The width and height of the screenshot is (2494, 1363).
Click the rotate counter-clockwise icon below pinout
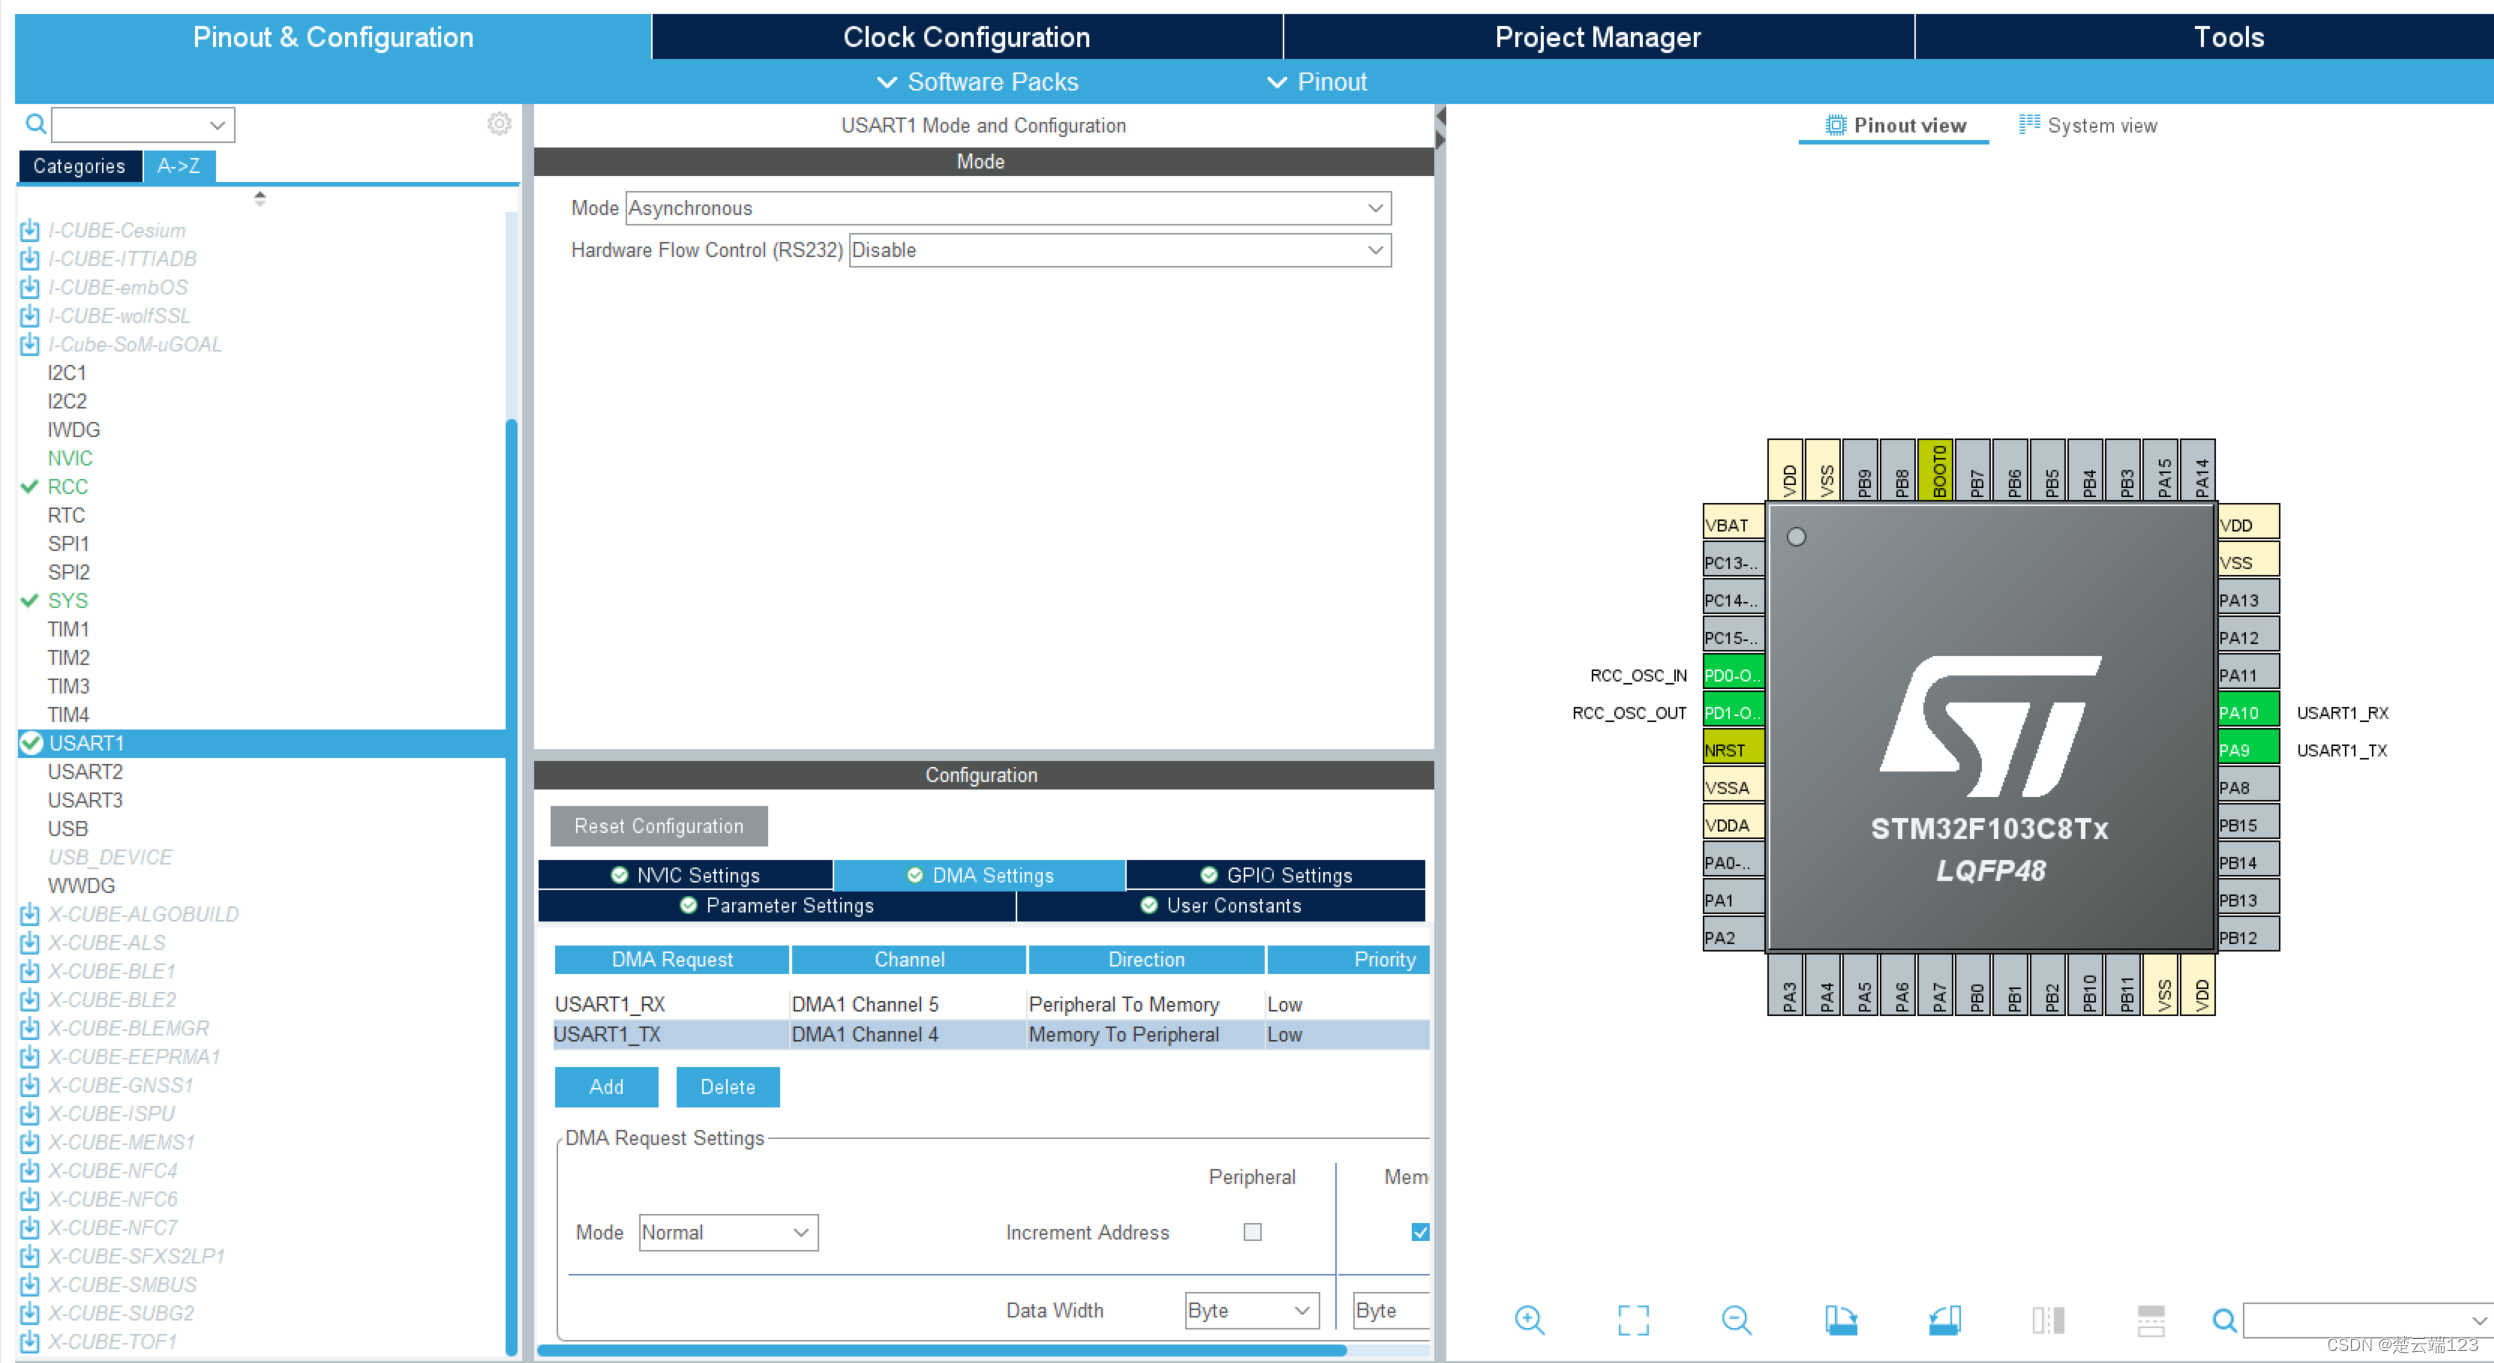[1945, 1320]
